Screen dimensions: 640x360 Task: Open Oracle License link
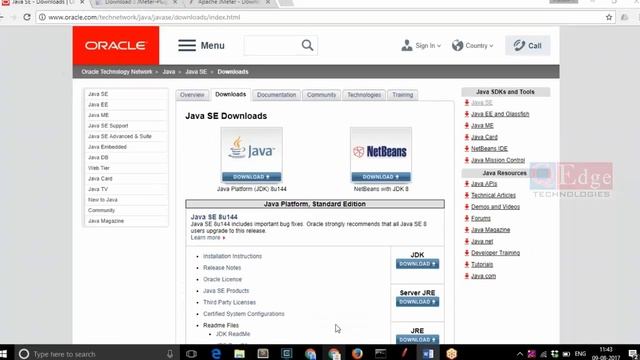222,279
